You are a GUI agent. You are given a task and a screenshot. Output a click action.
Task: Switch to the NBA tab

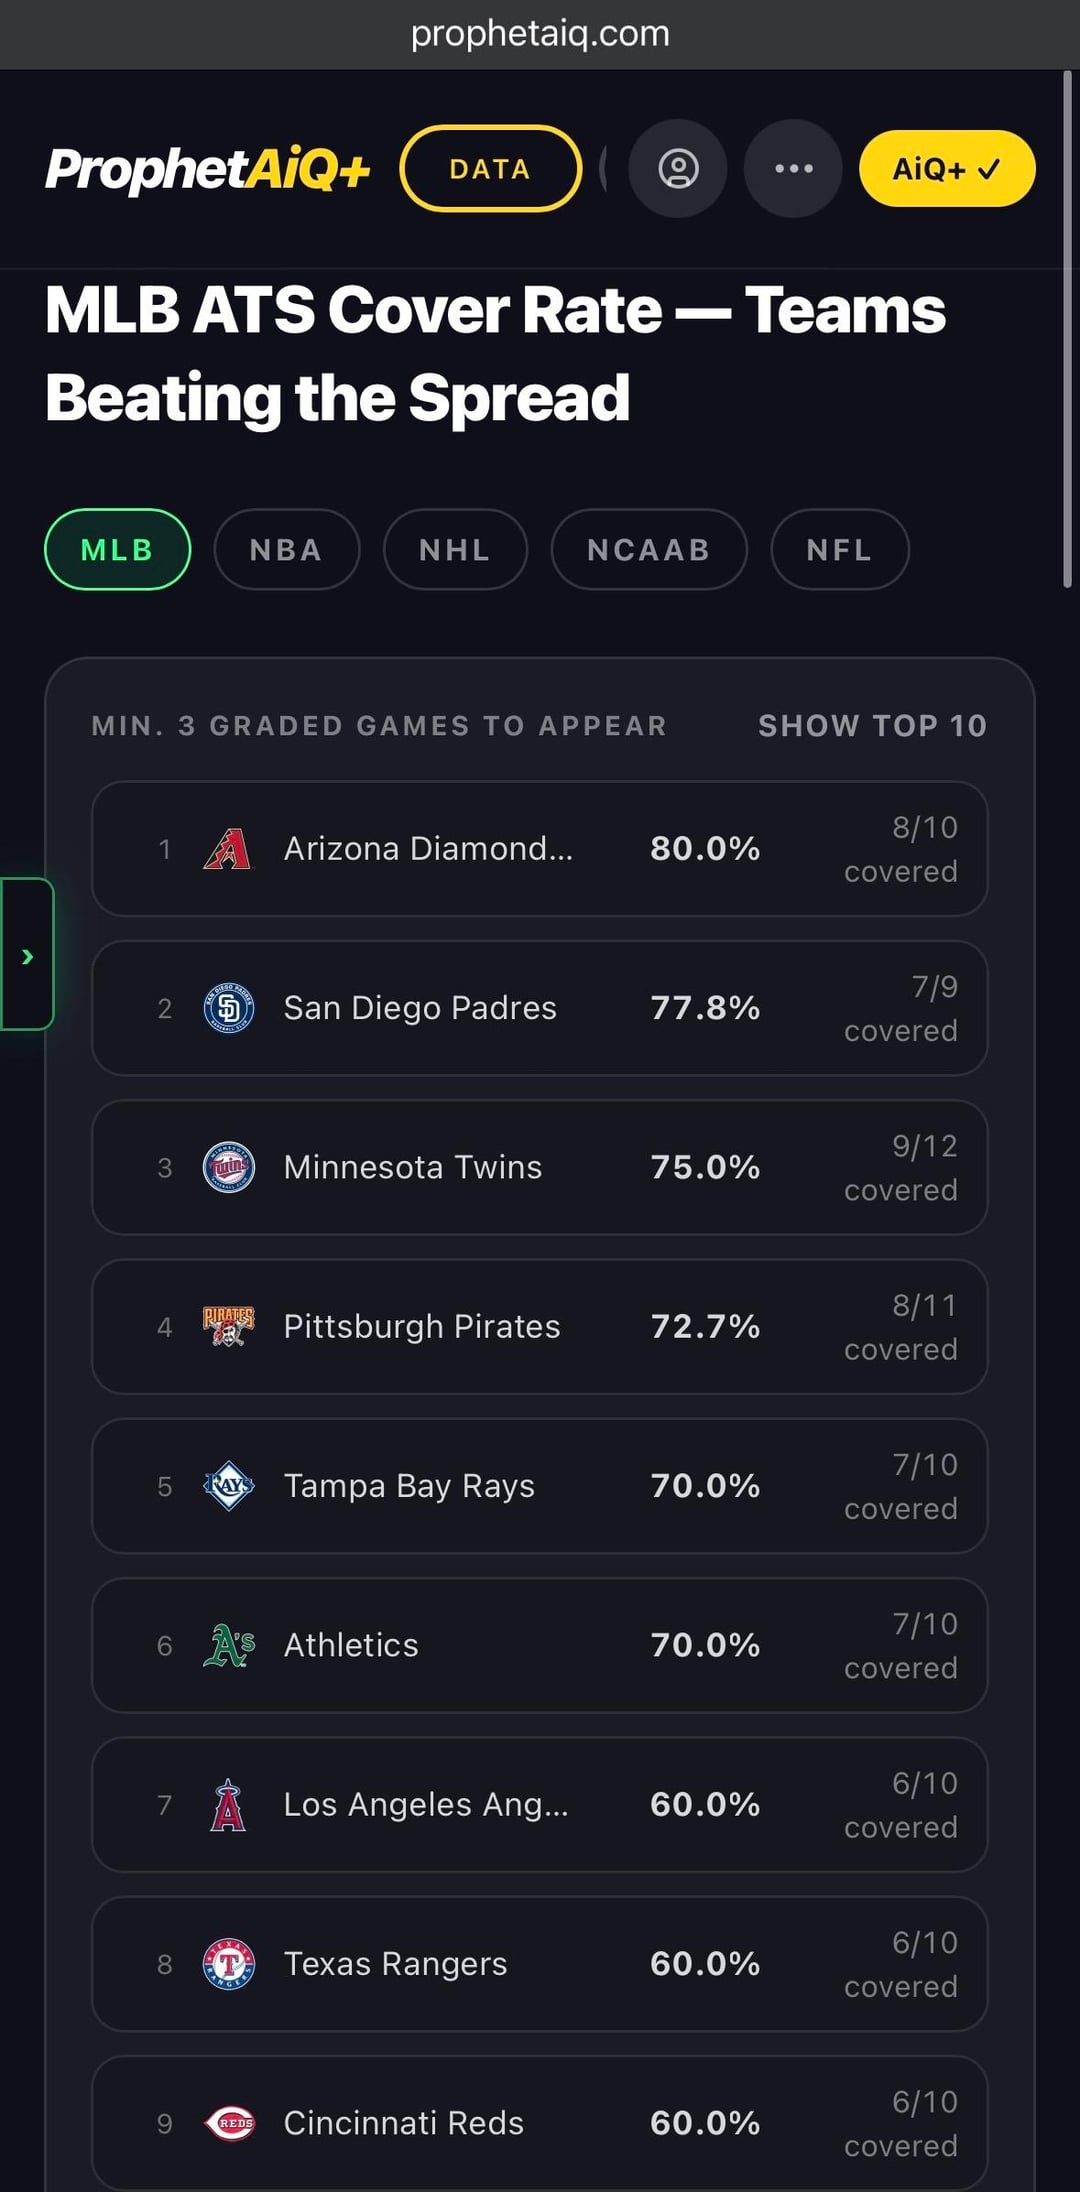[286, 550]
